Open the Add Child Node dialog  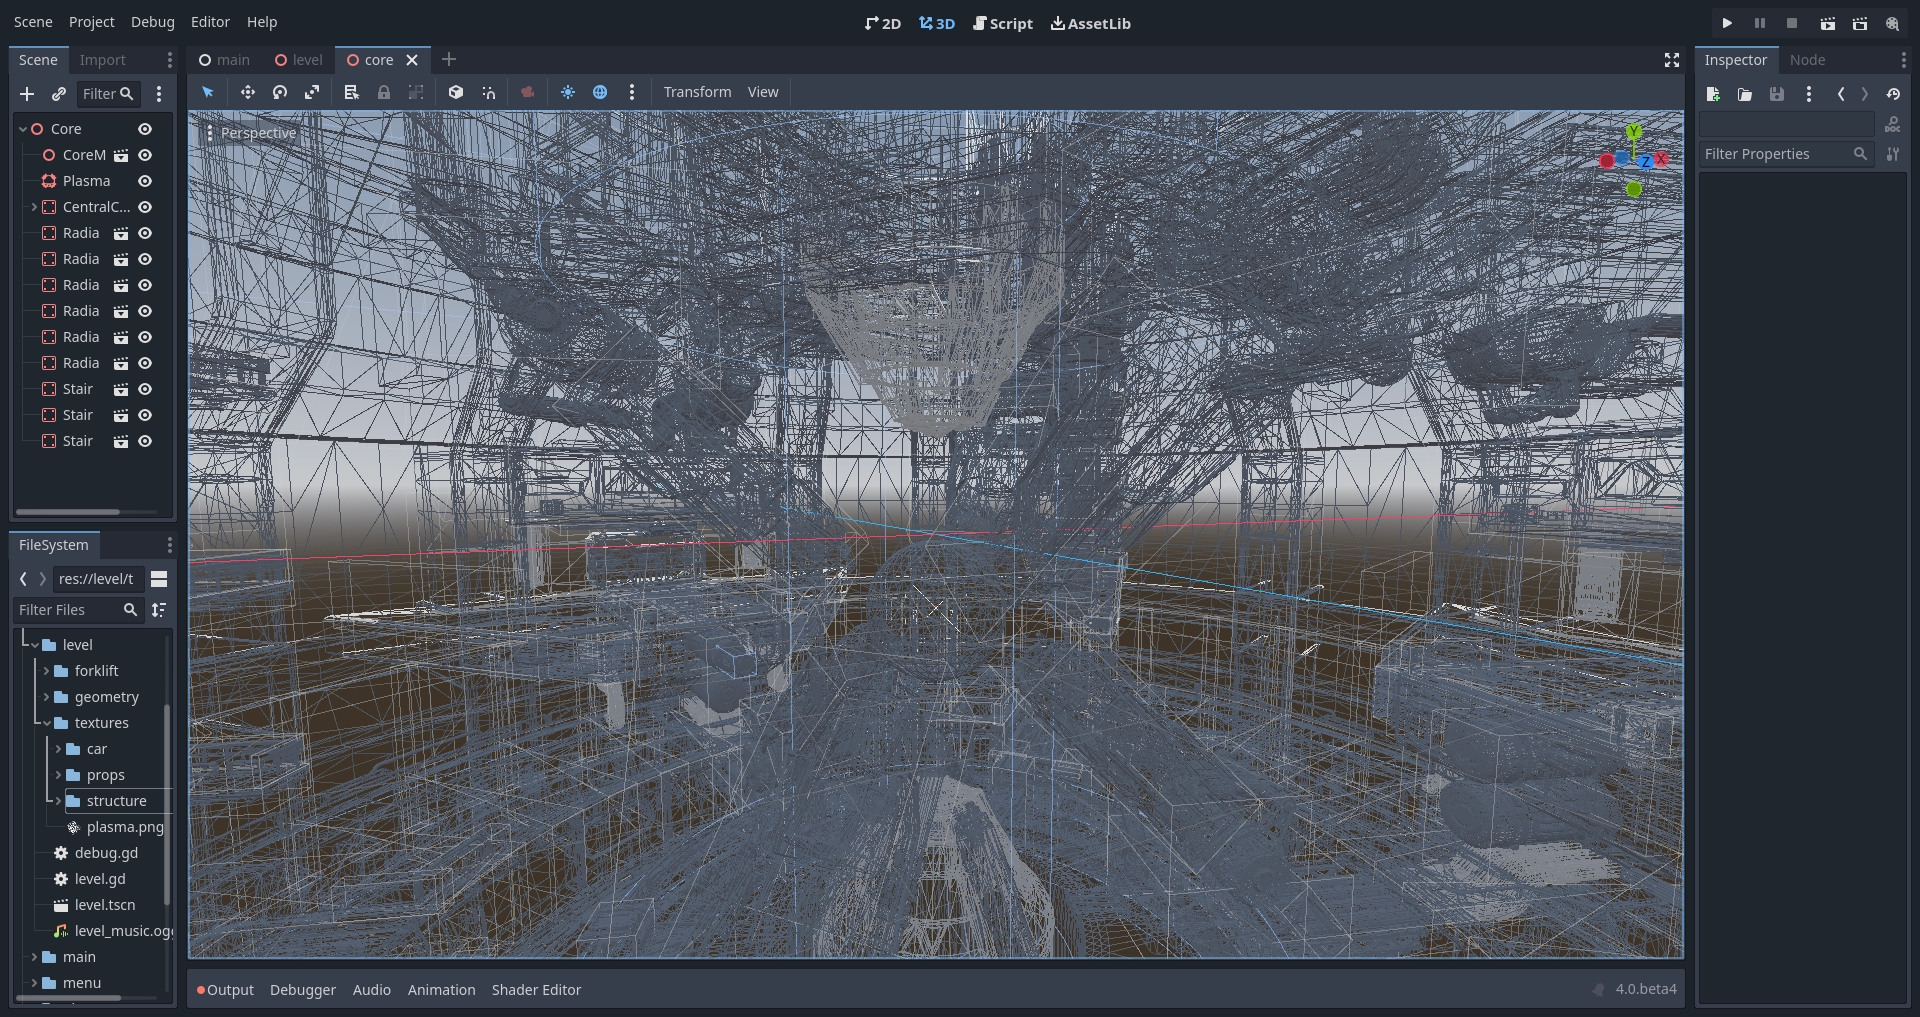pos(27,94)
